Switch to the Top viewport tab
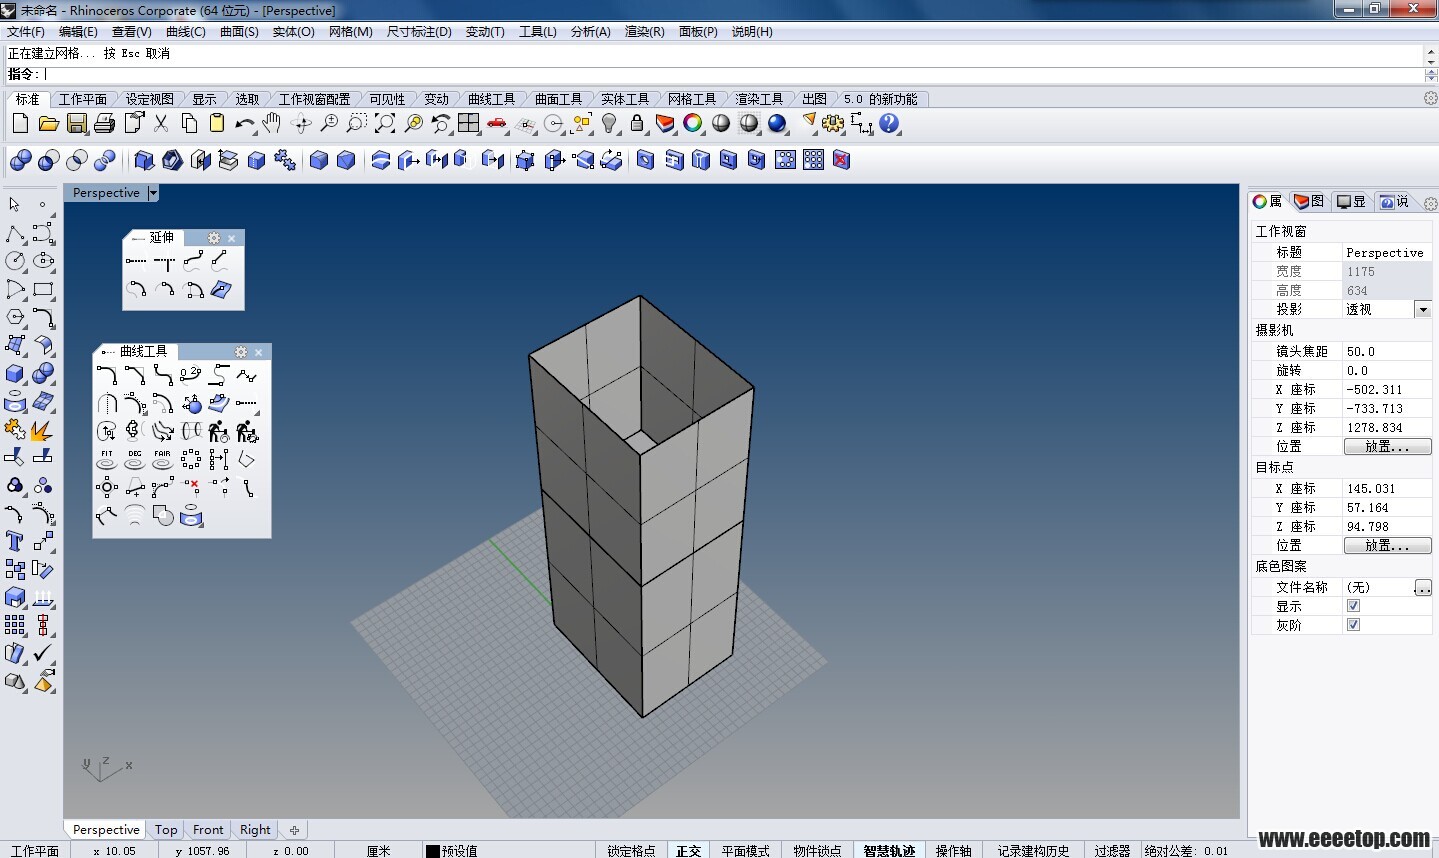 [x=166, y=830]
